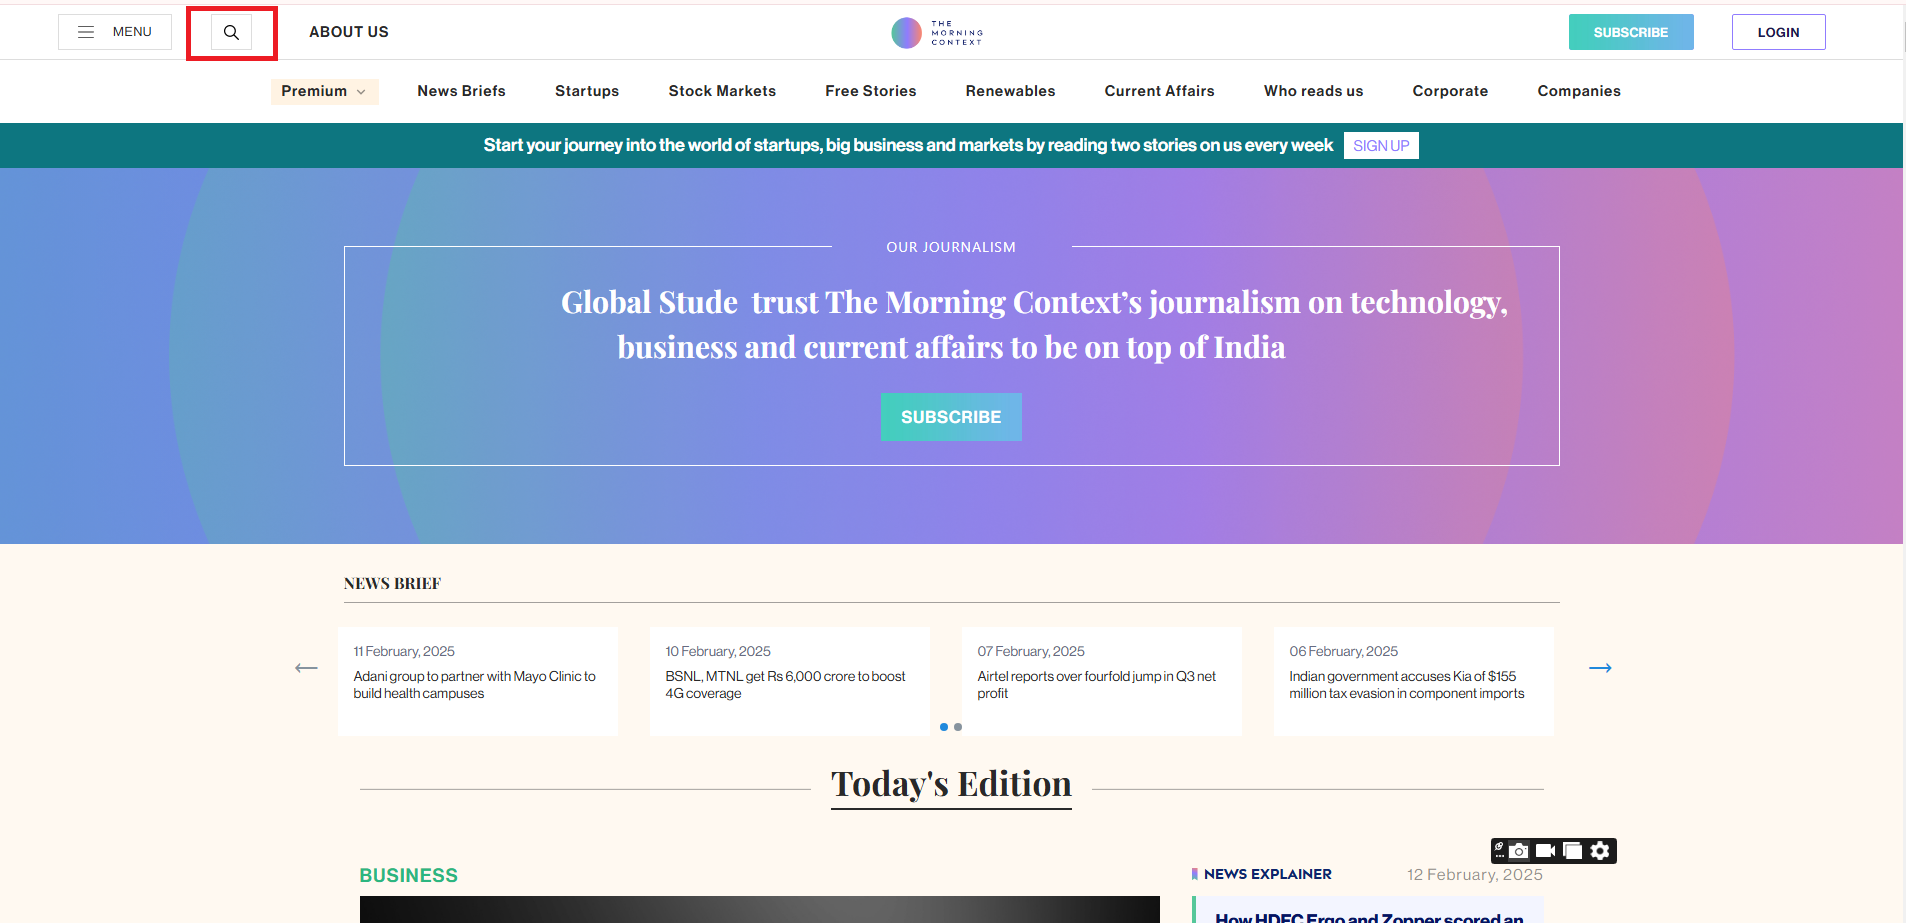
Task: Go to previous news brief with left arrow
Action: pyautogui.click(x=306, y=668)
